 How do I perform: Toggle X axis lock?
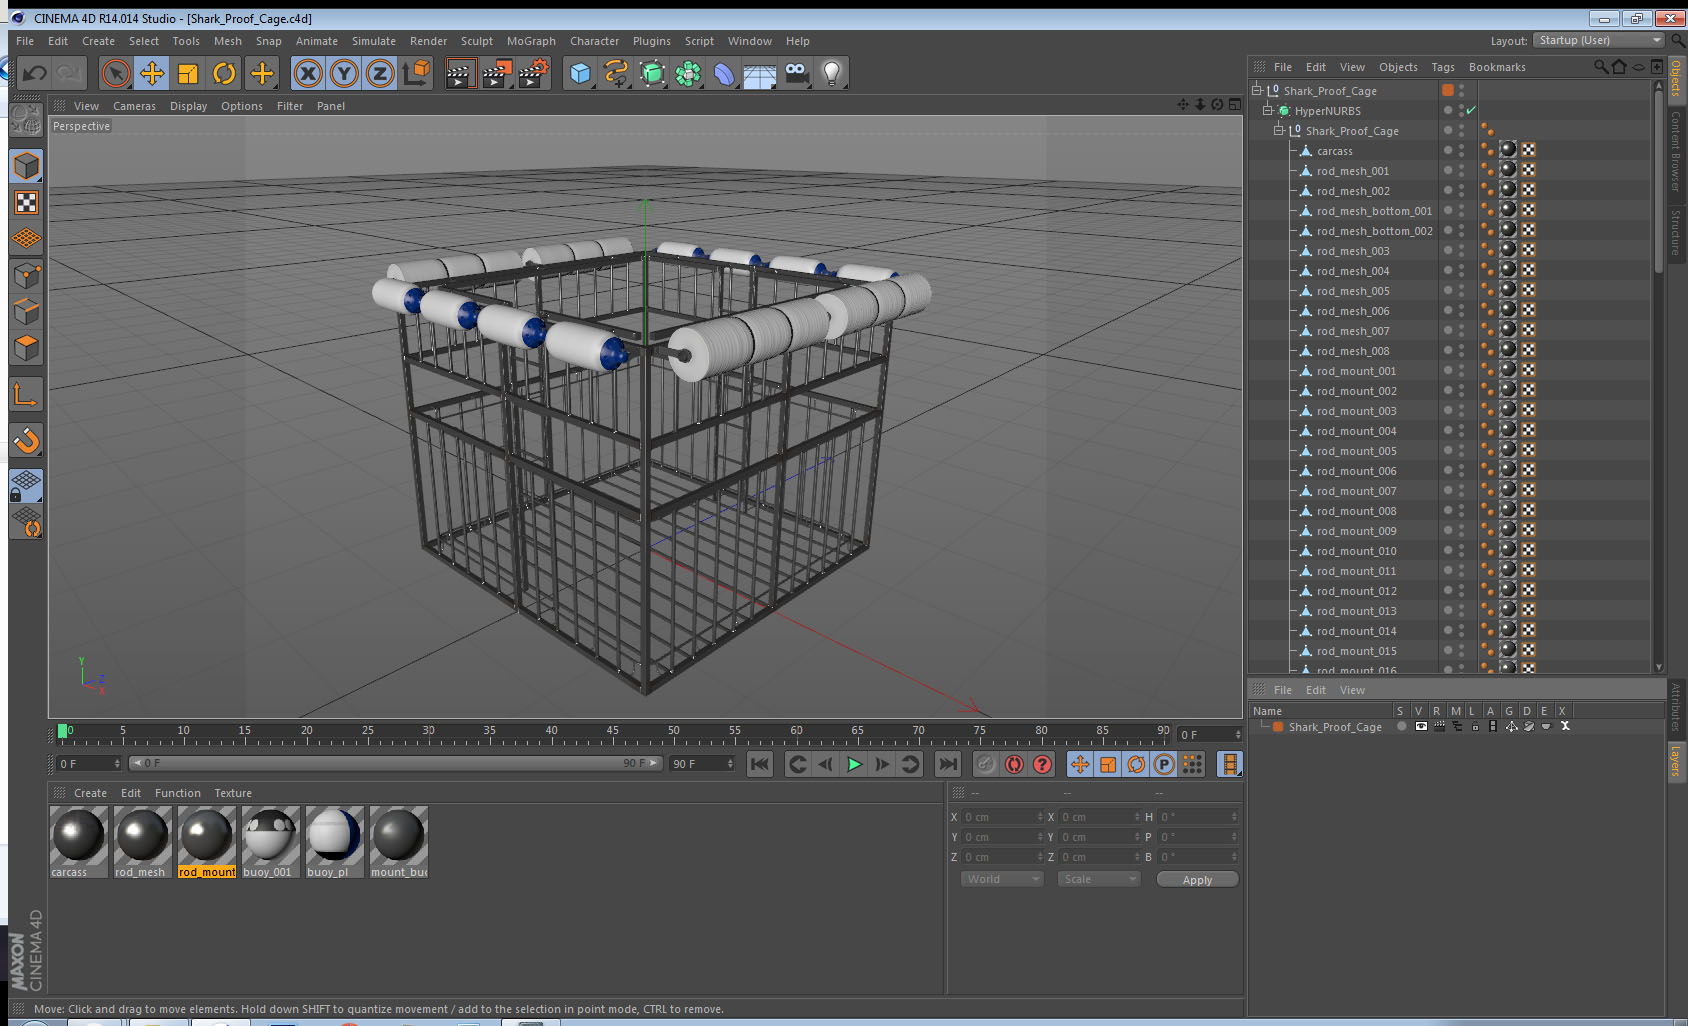point(308,73)
